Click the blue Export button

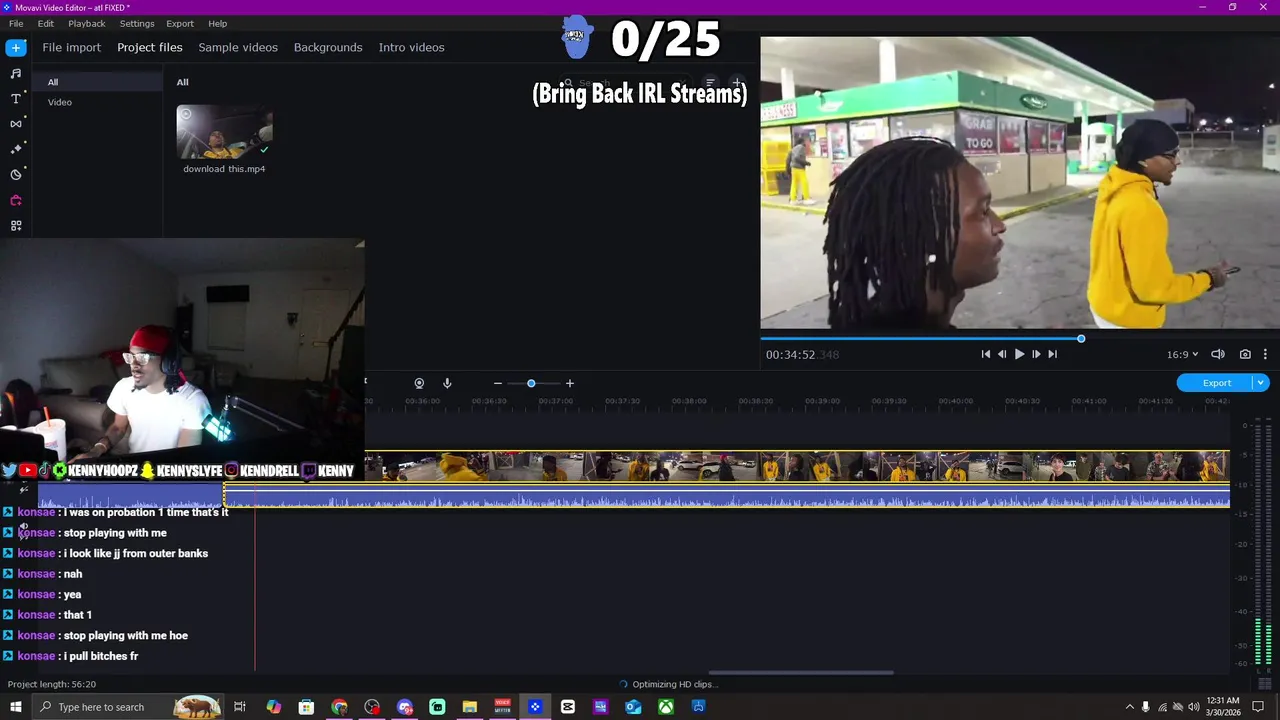point(1216,383)
